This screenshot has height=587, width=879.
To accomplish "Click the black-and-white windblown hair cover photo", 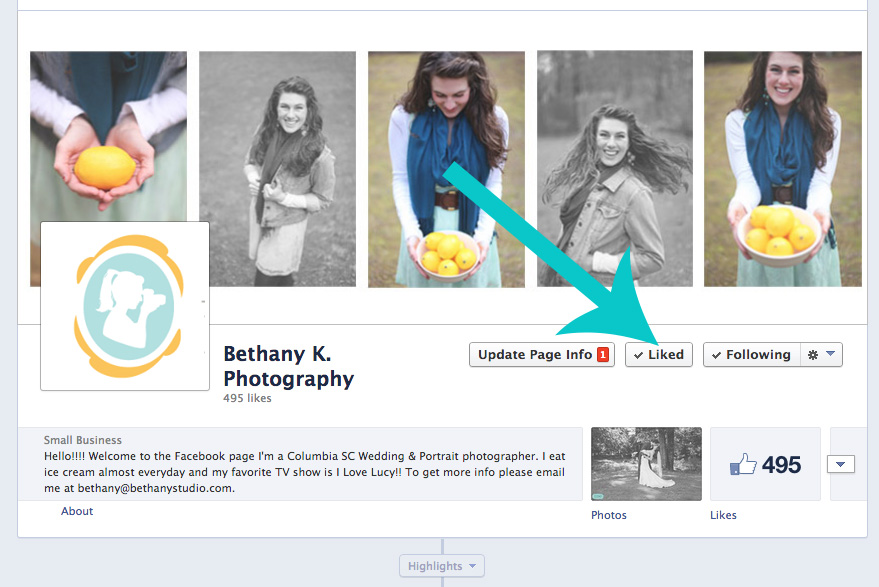I will (615, 168).
